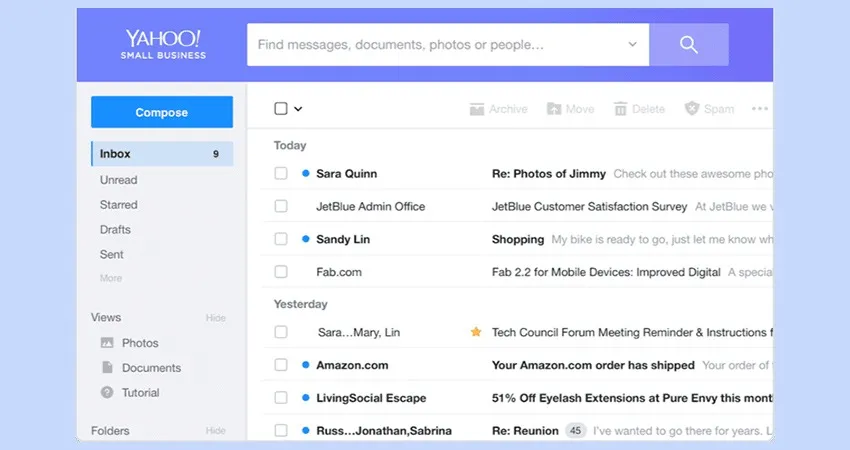Open the Re: Photos of Jimmy email
The width and height of the screenshot is (850, 450).
click(549, 173)
